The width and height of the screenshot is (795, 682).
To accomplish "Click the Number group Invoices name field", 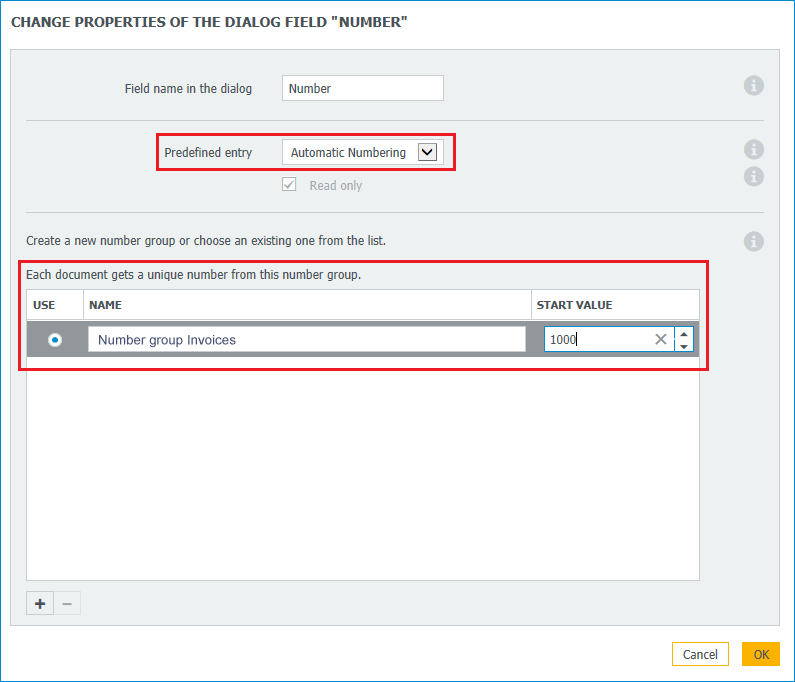I will 306,340.
